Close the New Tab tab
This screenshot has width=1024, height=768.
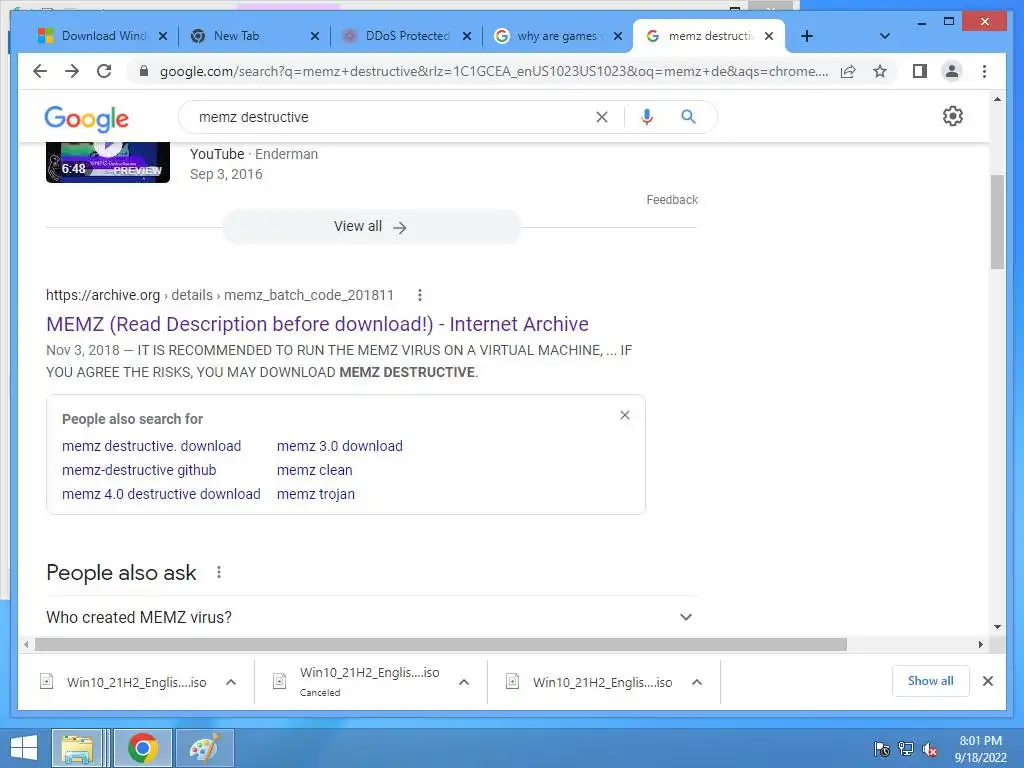(x=315, y=36)
